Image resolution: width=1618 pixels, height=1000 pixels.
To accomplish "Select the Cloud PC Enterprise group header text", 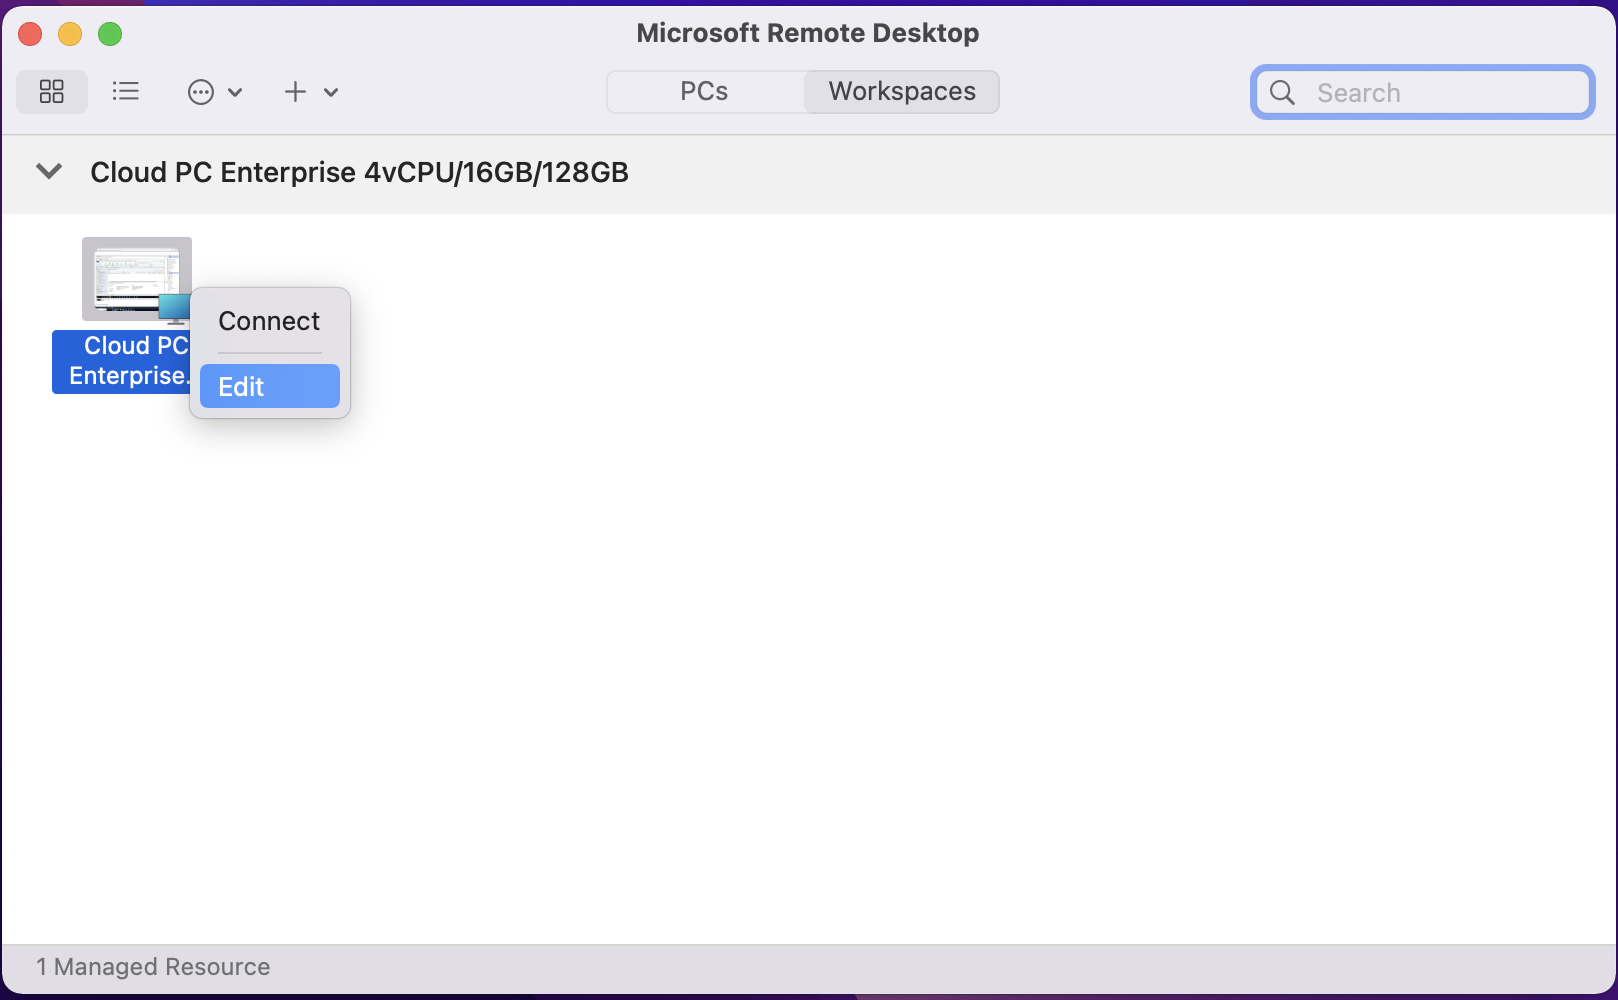I will click(359, 173).
